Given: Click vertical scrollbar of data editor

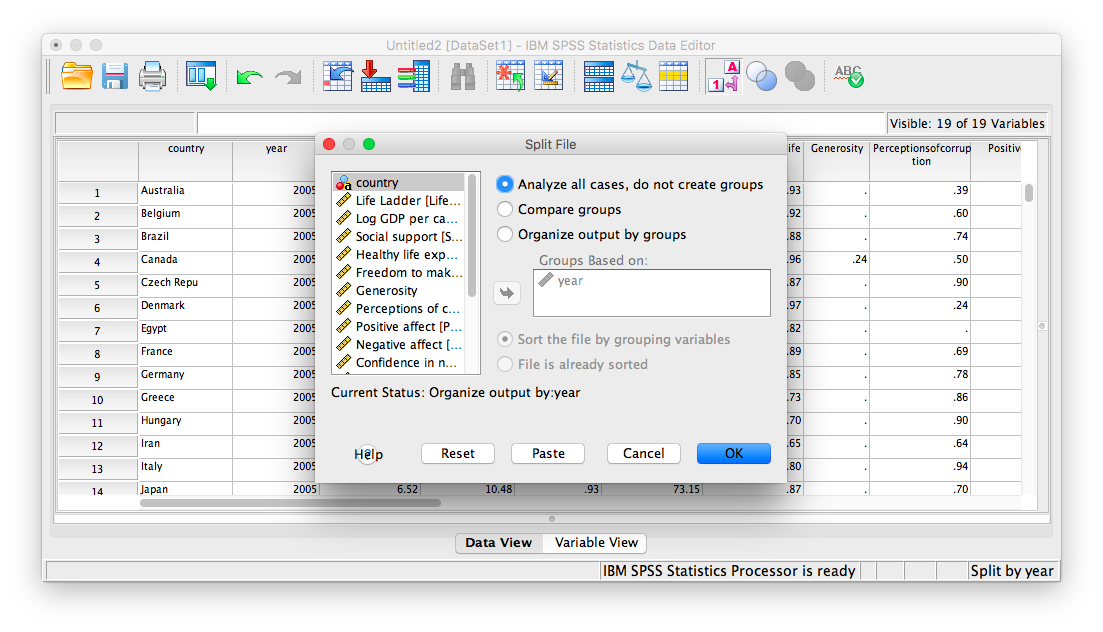Looking at the screenshot, I should tap(1029, 193).
